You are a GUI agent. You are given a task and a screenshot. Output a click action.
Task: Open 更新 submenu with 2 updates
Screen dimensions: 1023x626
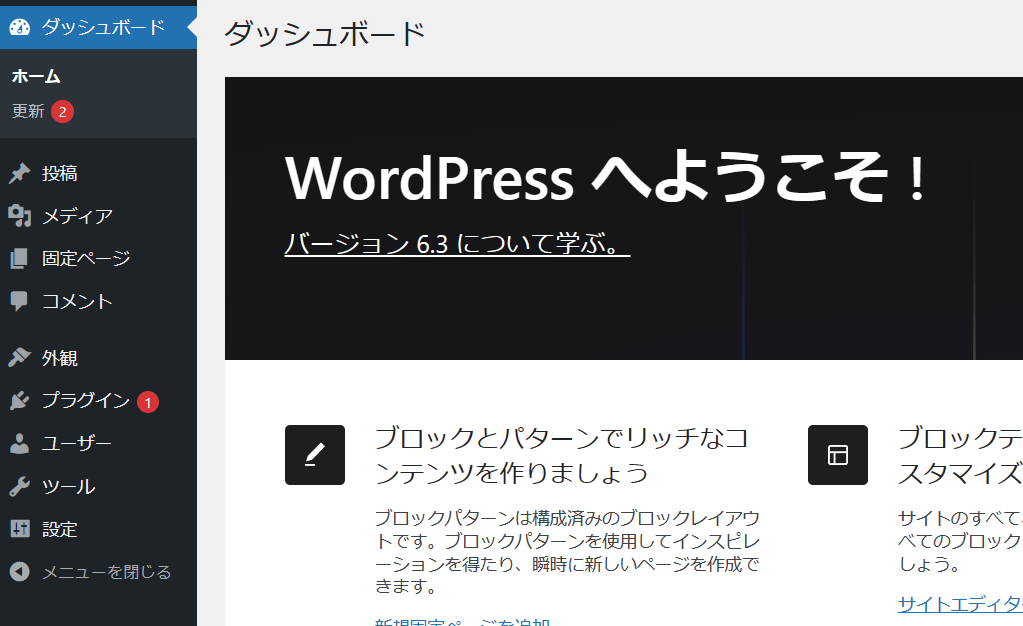[x=42, y=112]
